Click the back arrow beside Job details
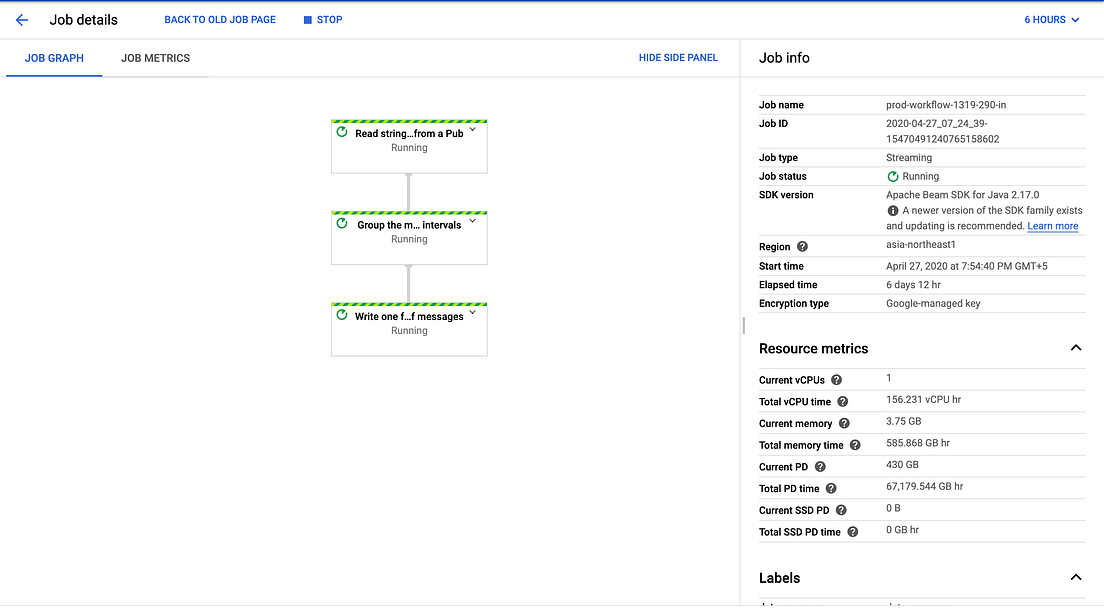 coord(21,19)
